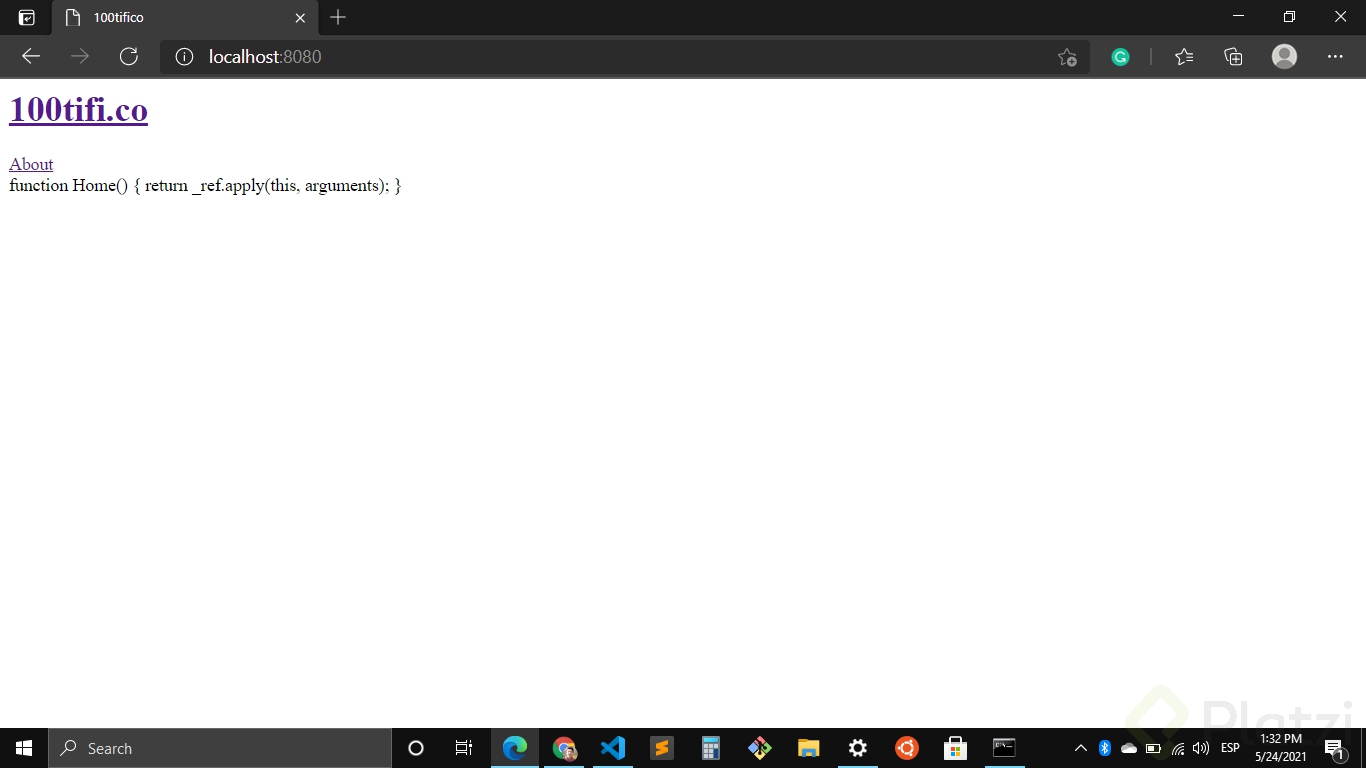Image resolution: width=1366 pixels, height=768 pixels.
Task: Click the function Home() text
Action: click(205, 185)
